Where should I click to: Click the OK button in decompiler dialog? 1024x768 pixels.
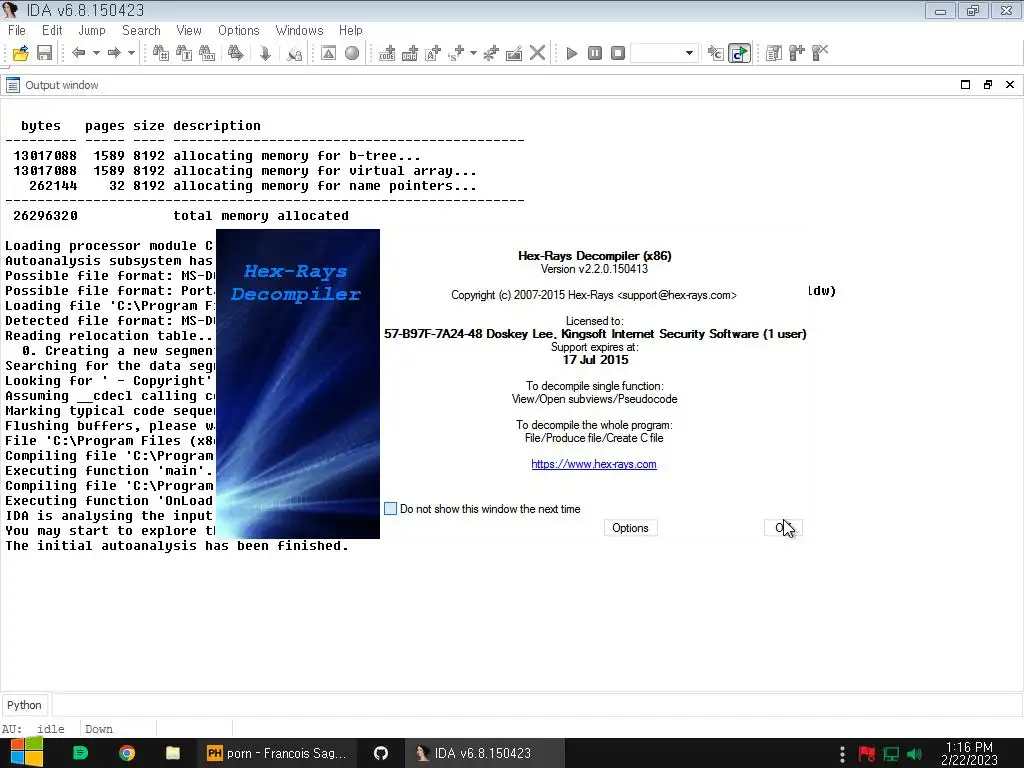click(783, 528)
